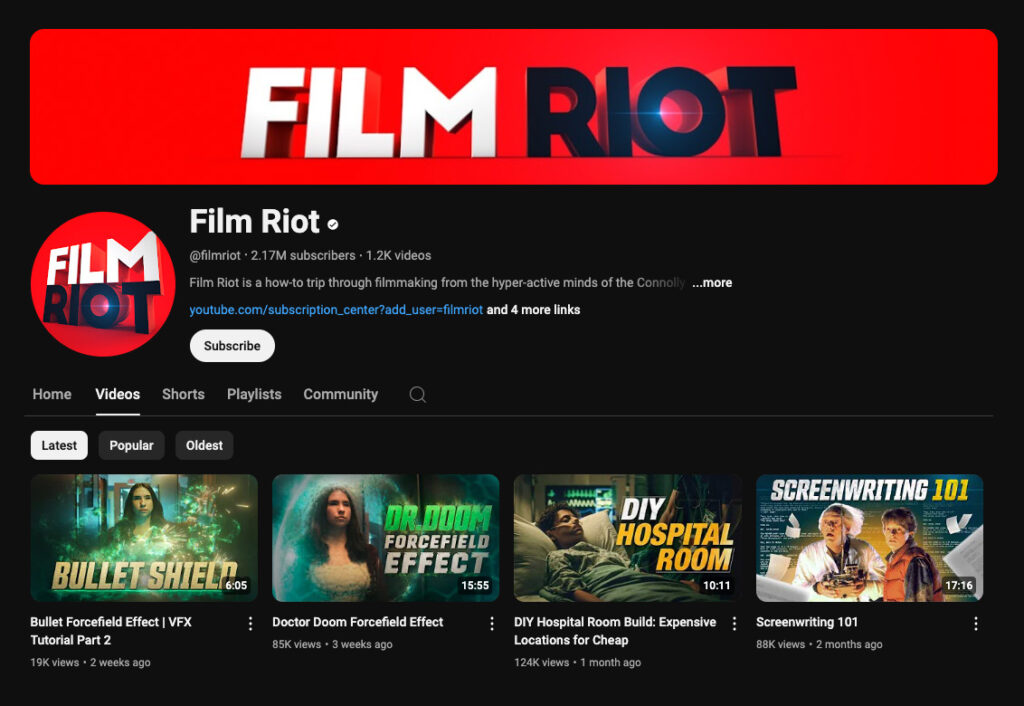Click the Subscribe button
Image resolution: width=1024 pixels, height=706 pixels.
(232, 345)
